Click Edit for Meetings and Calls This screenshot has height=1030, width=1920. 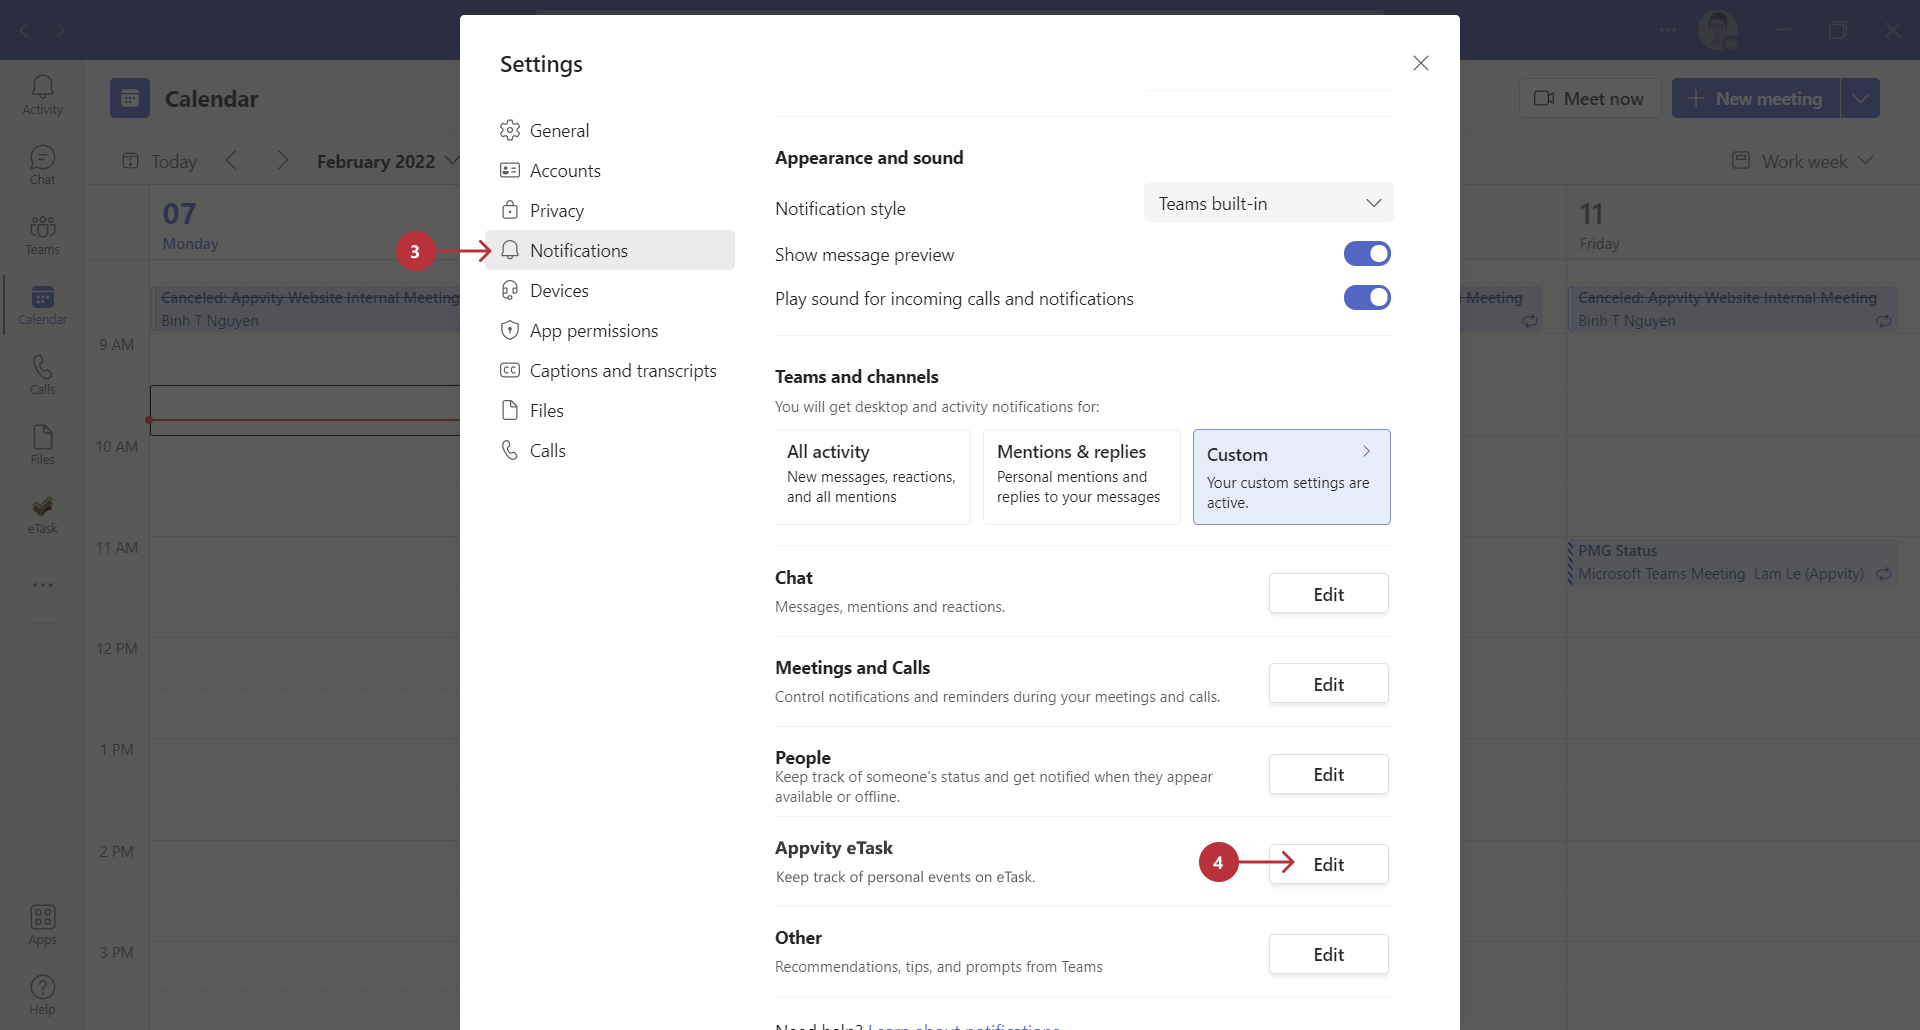coord(1328,684)
